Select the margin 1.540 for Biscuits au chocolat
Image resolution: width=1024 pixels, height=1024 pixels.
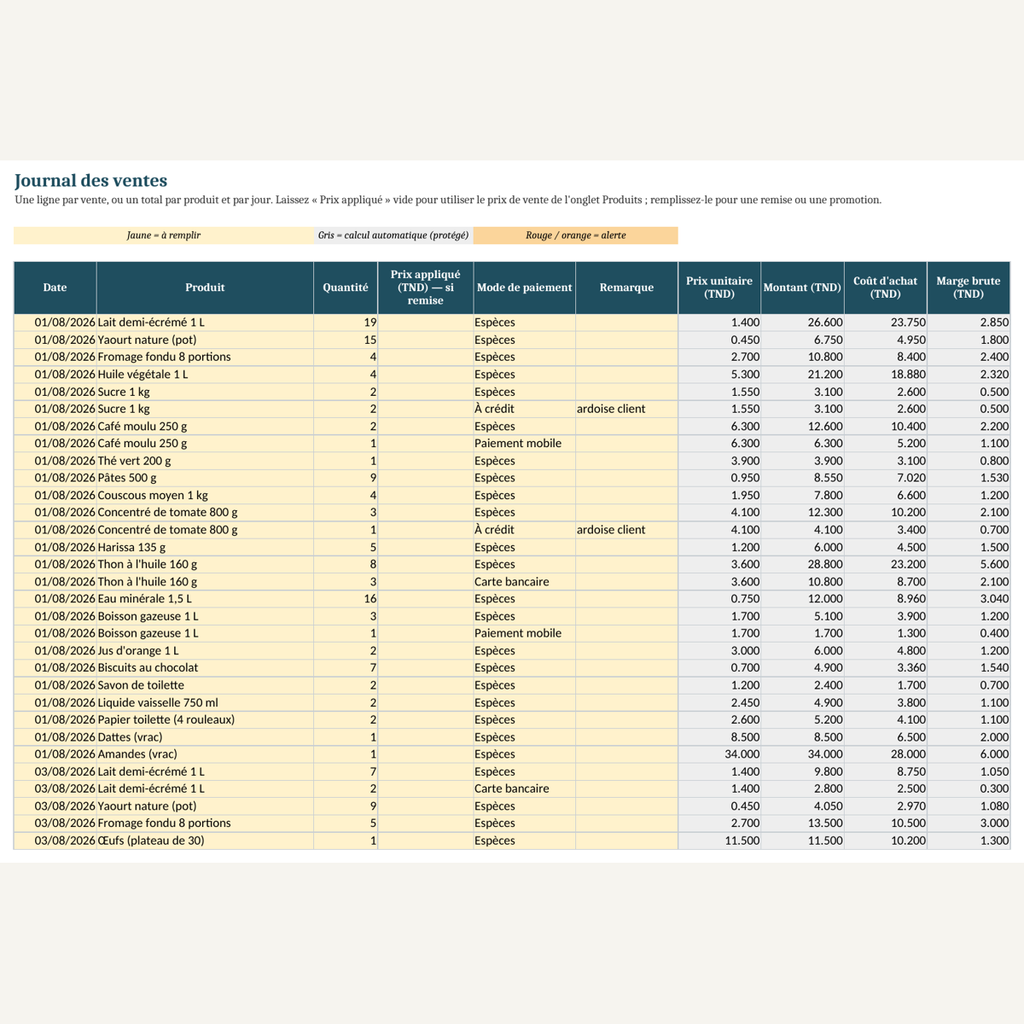pyautogui.click(x=968, y=667)
